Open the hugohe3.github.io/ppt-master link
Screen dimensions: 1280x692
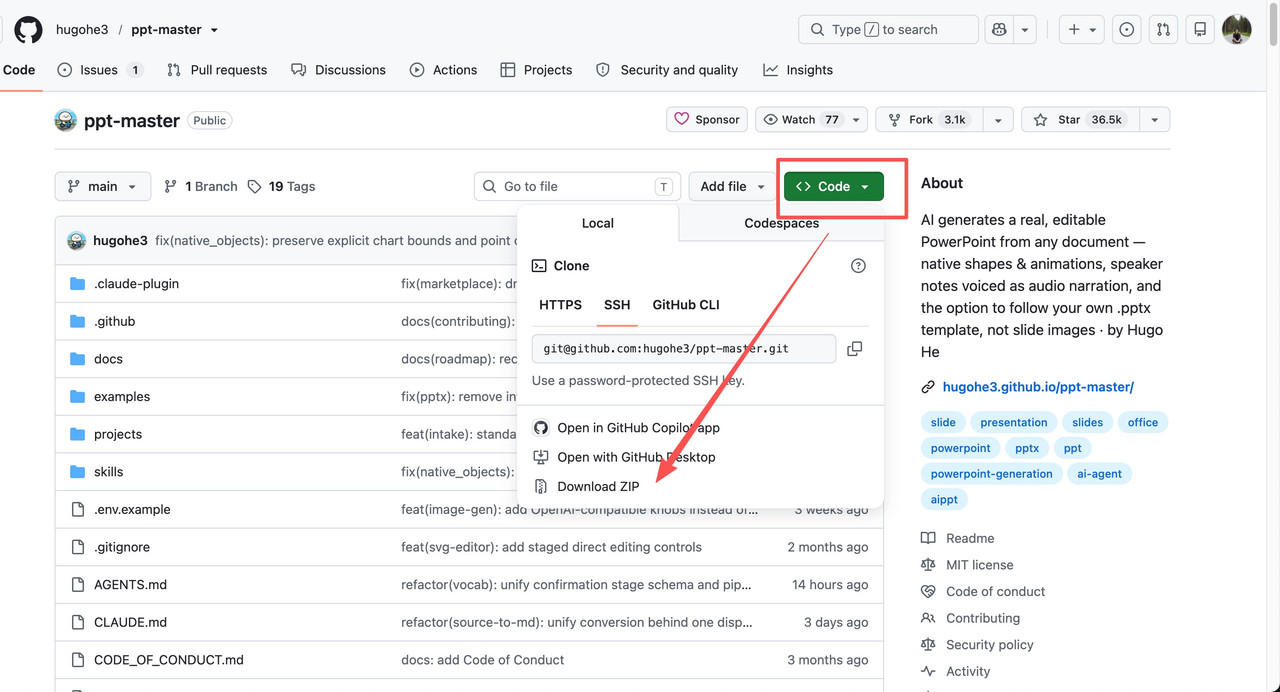(1038, 387)
